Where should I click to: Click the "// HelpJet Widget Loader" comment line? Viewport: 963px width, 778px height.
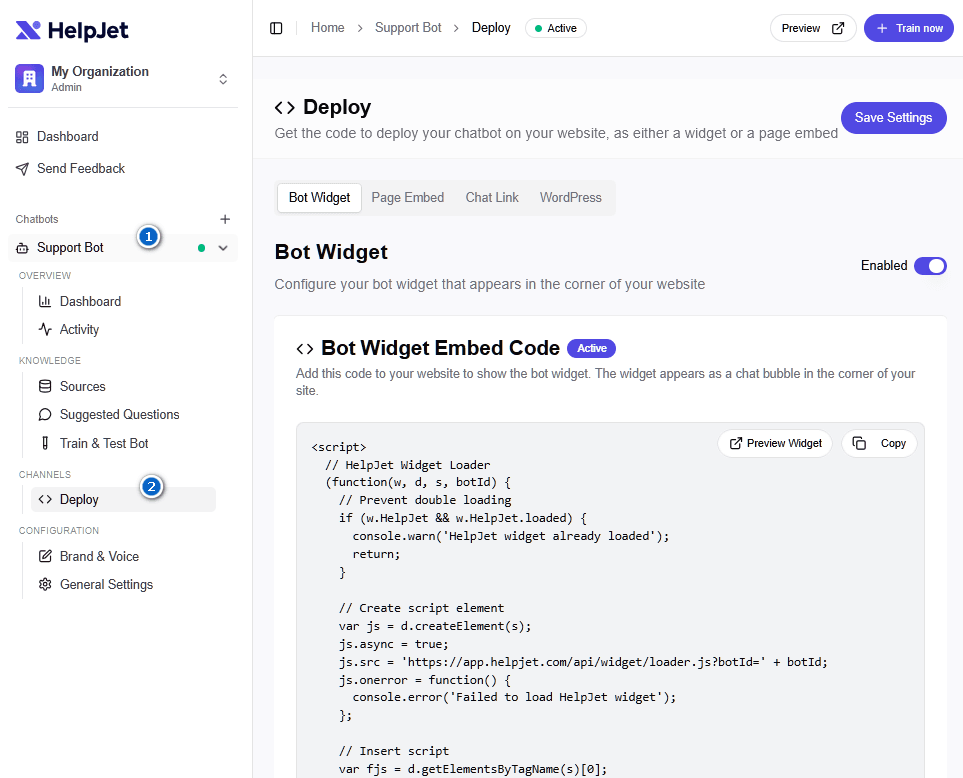408,465
